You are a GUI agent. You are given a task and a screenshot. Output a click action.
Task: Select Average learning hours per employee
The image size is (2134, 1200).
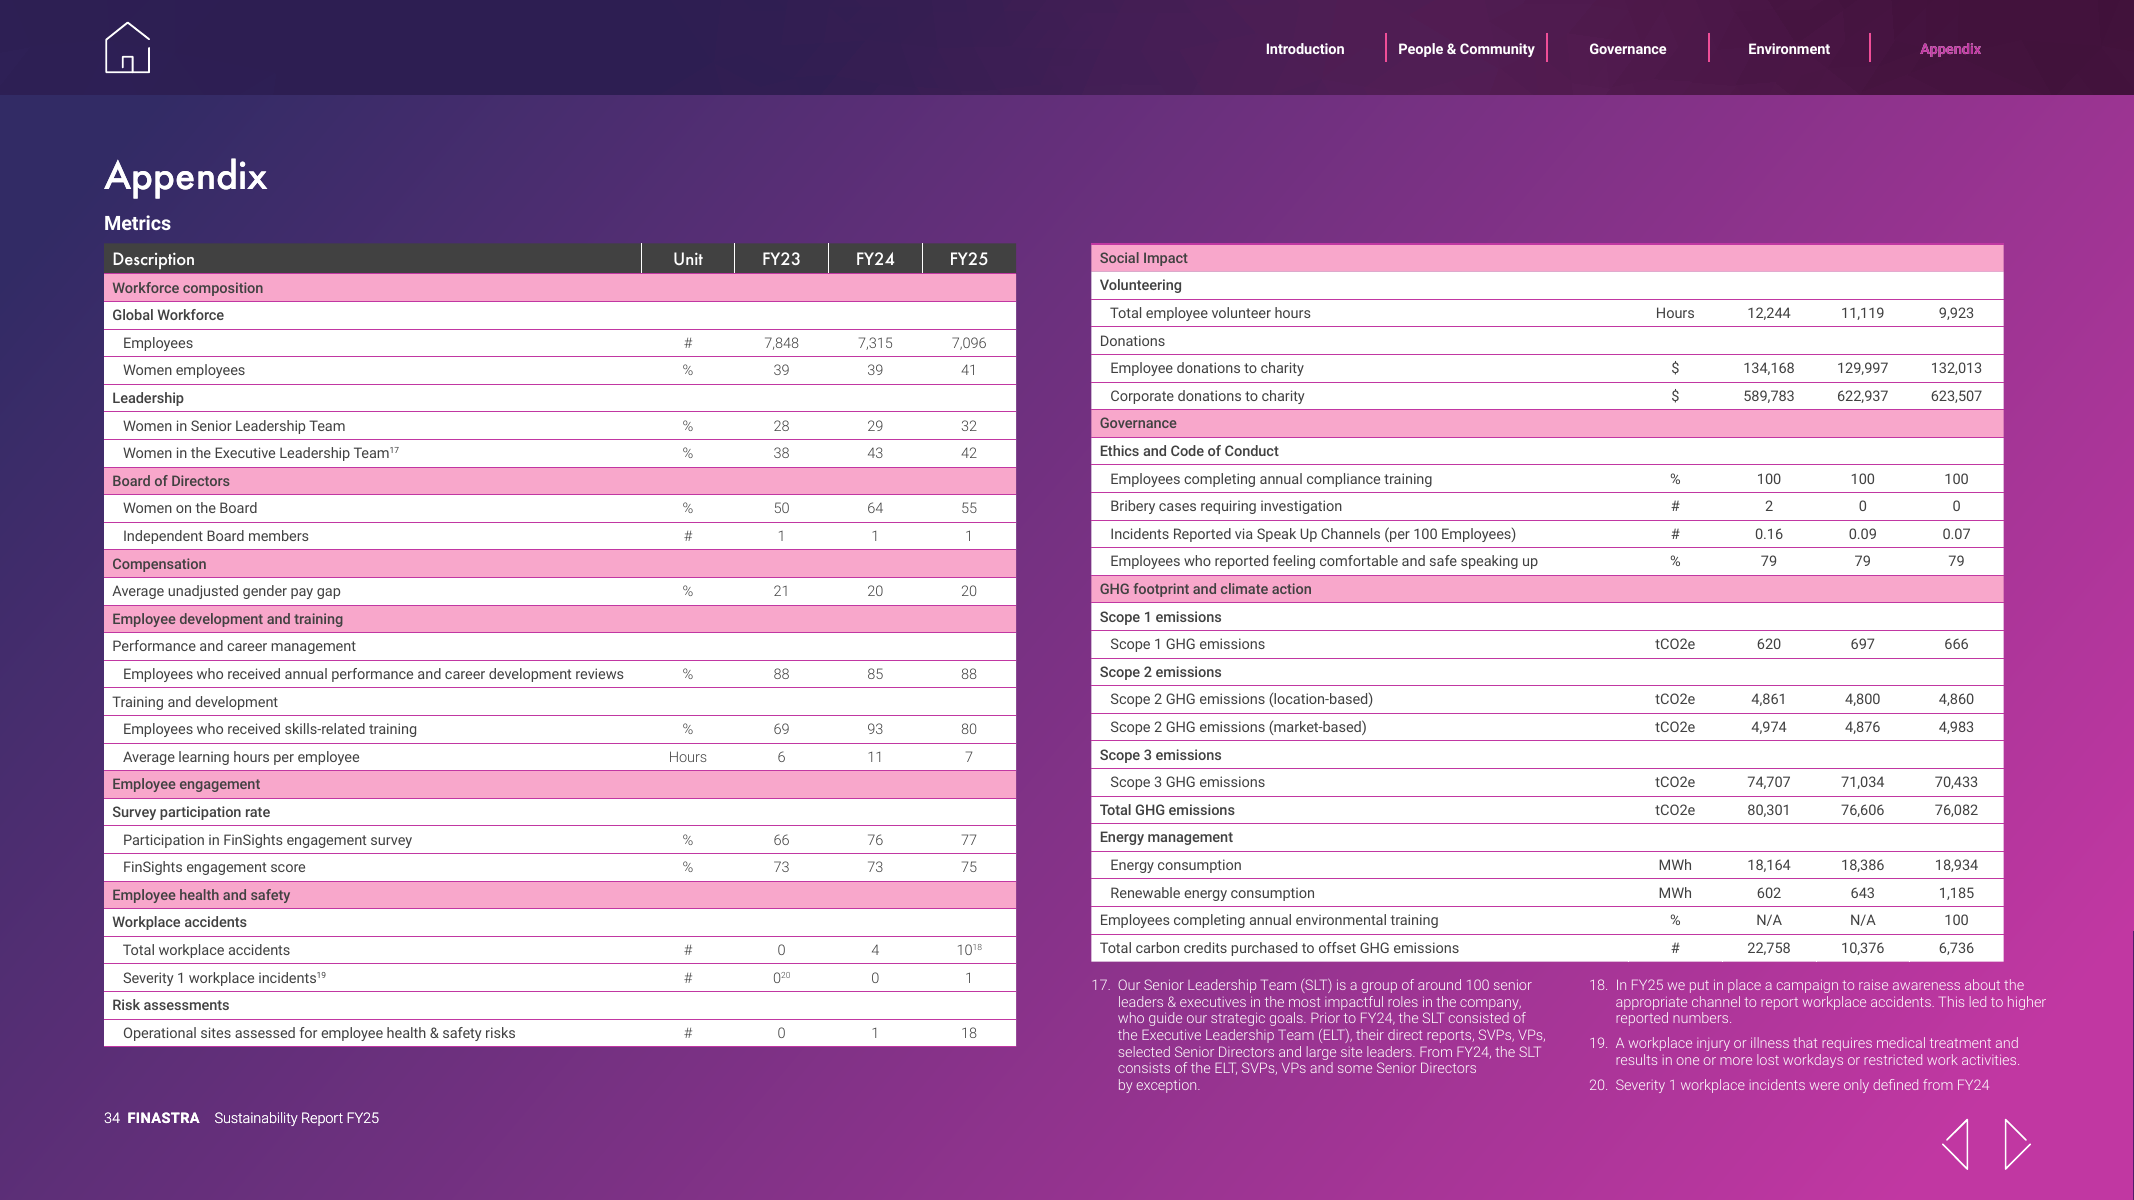point(560,757)
